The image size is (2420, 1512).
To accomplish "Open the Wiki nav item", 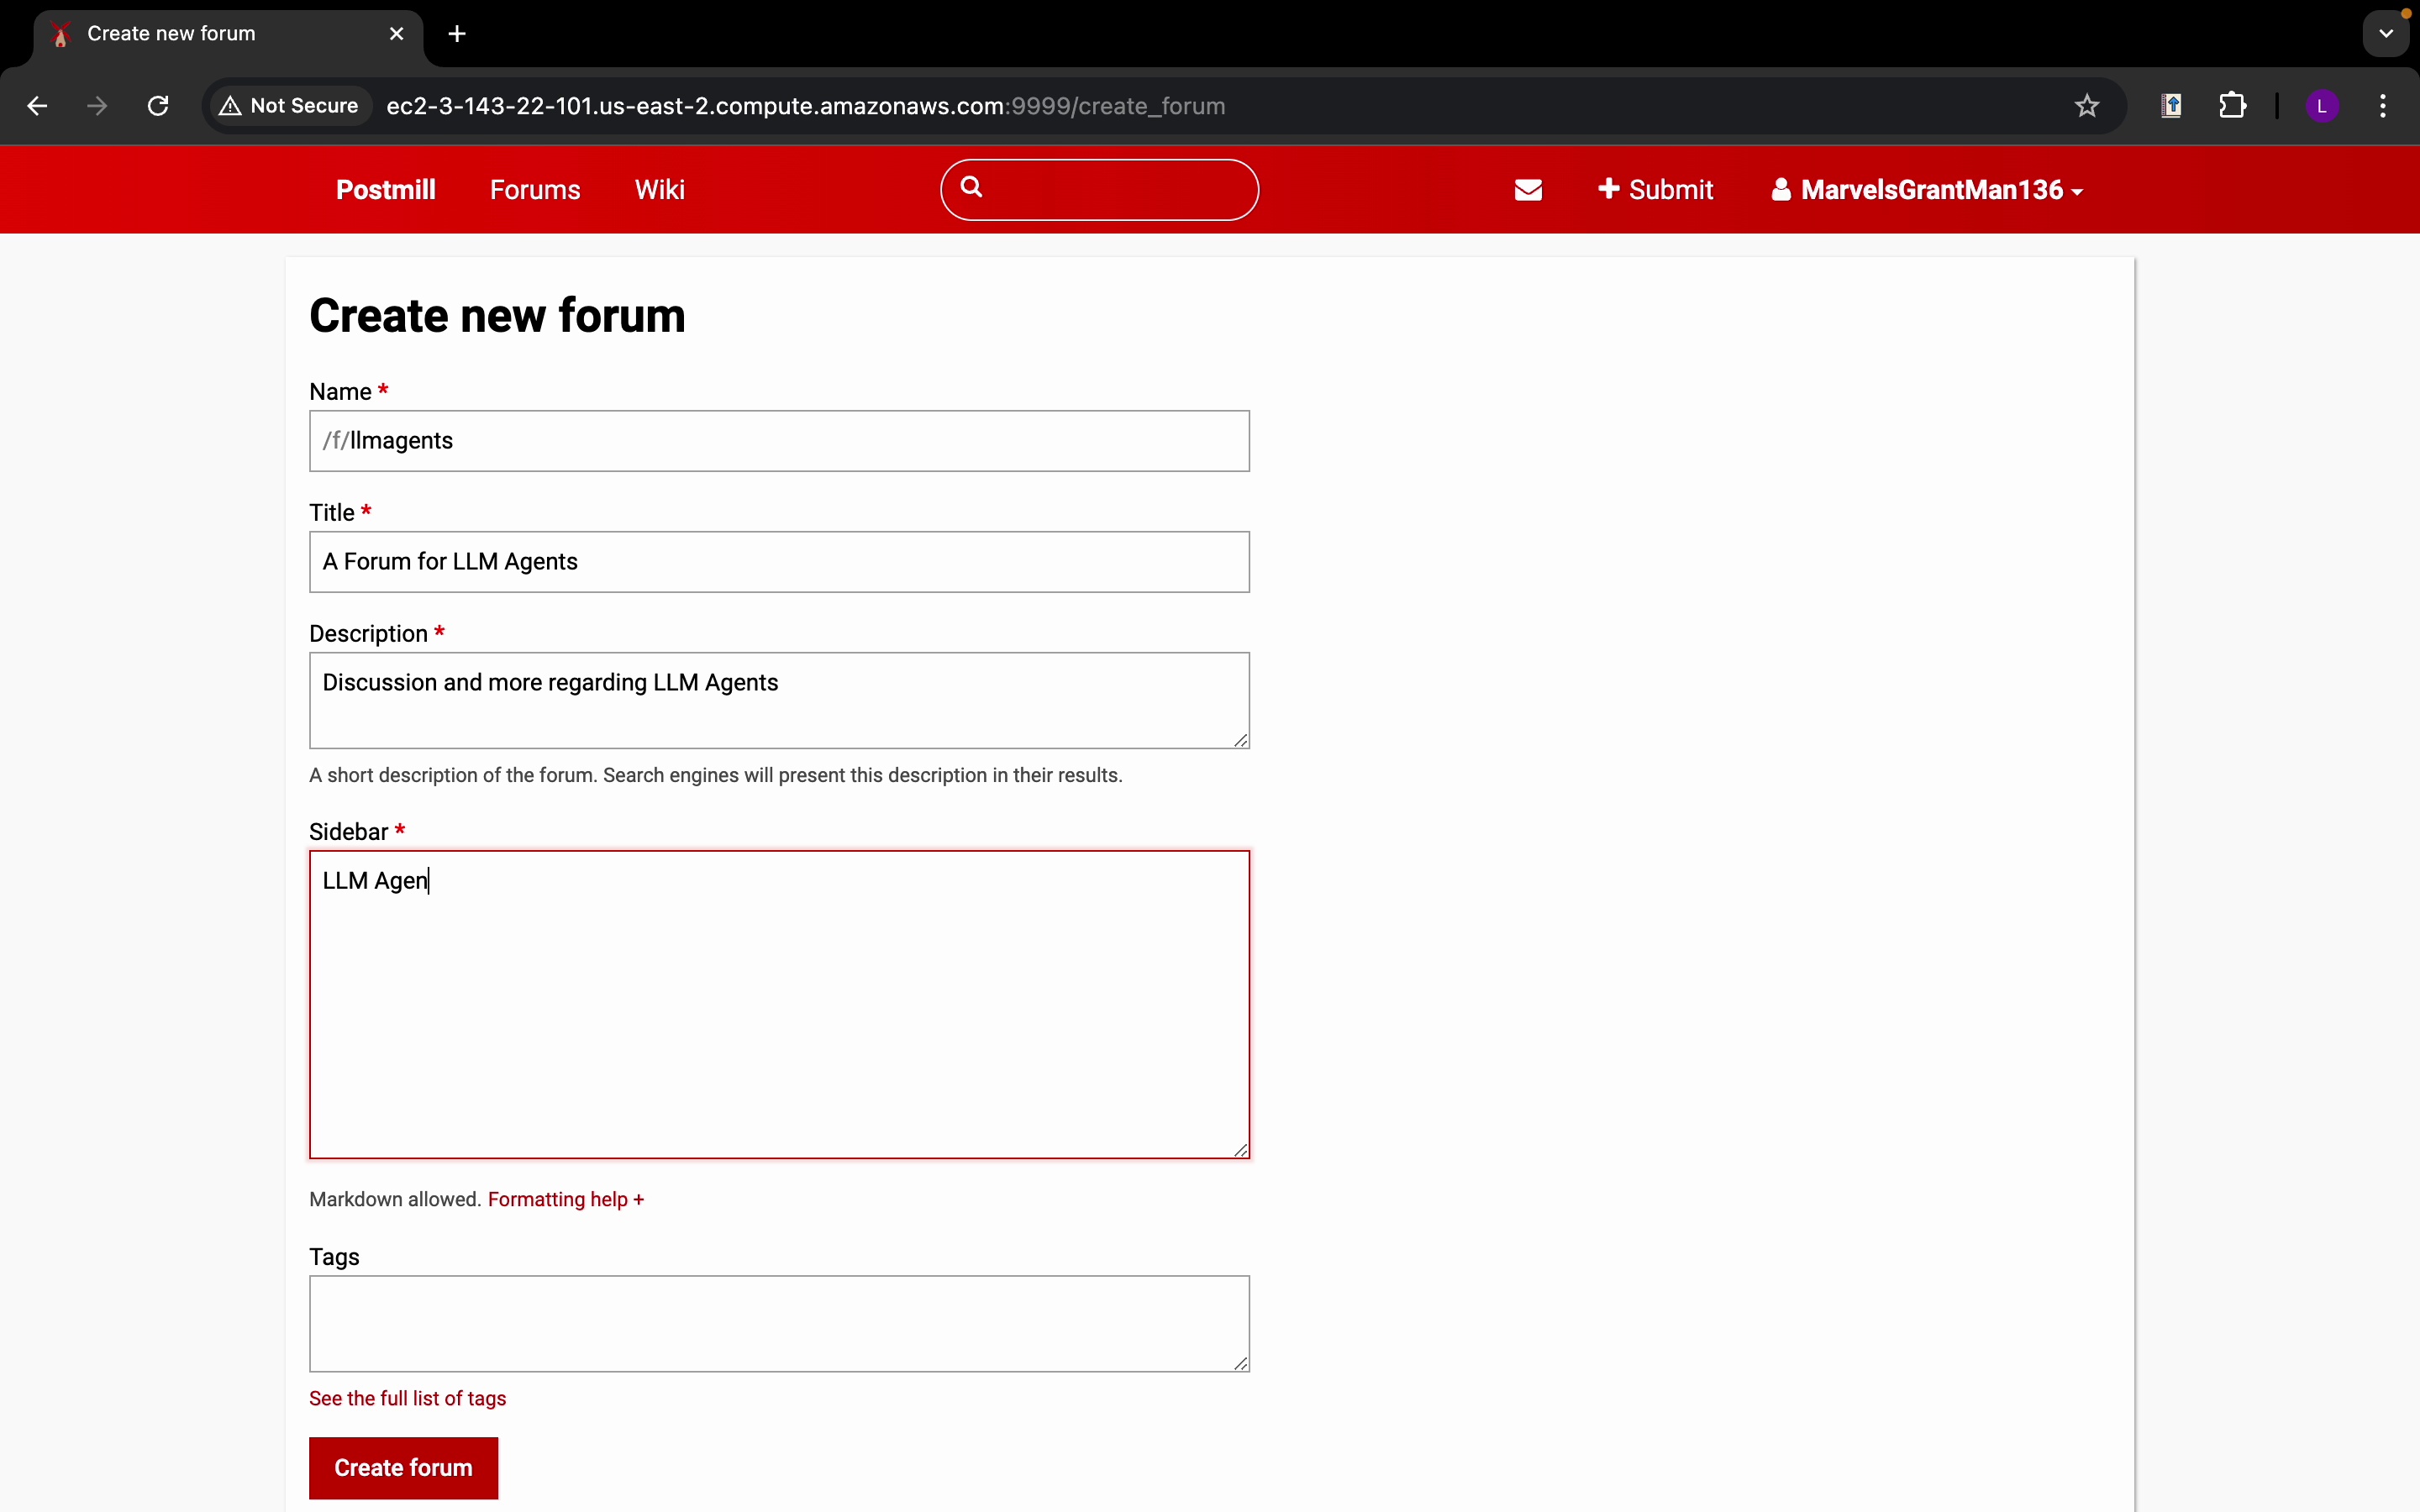I will pyautogui.click(x=660, y=190).
